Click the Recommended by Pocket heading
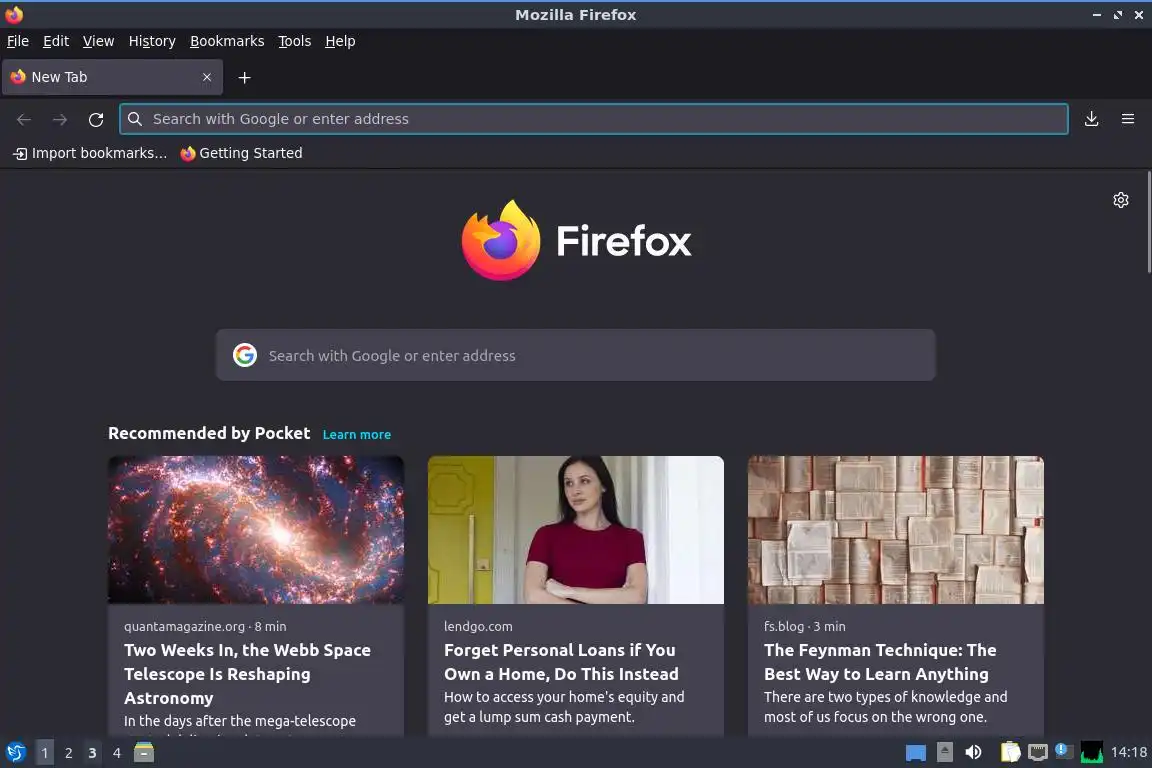 click(x=209, y=433)
